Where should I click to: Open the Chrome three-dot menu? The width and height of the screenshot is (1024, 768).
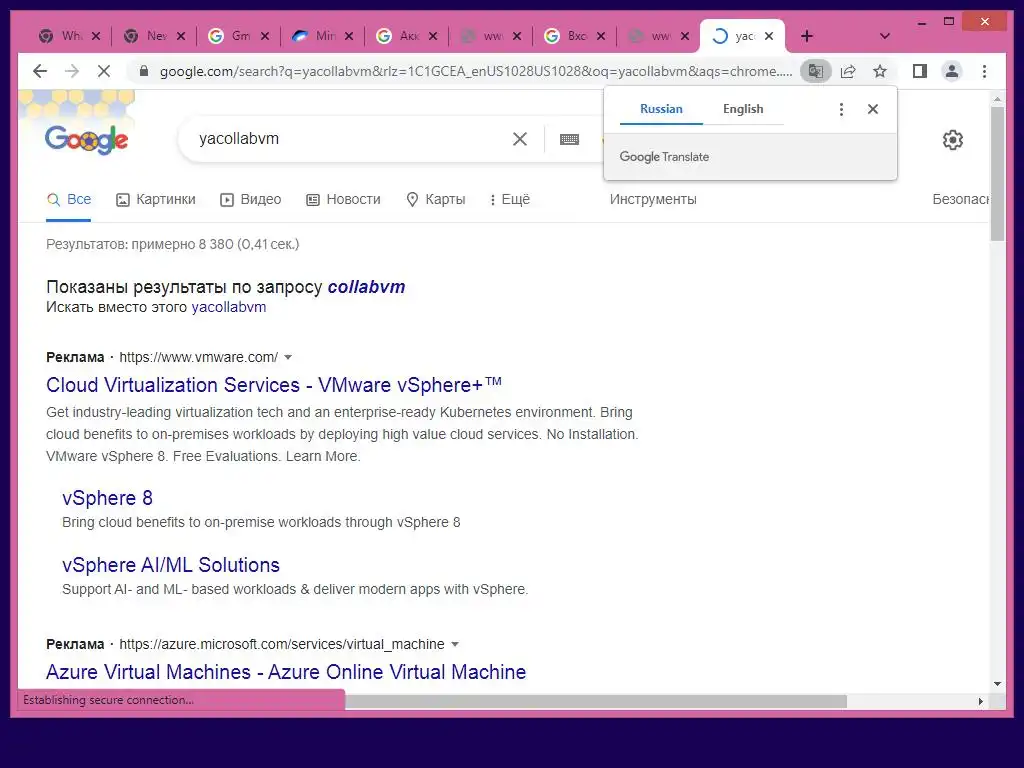tap(984, 71)
